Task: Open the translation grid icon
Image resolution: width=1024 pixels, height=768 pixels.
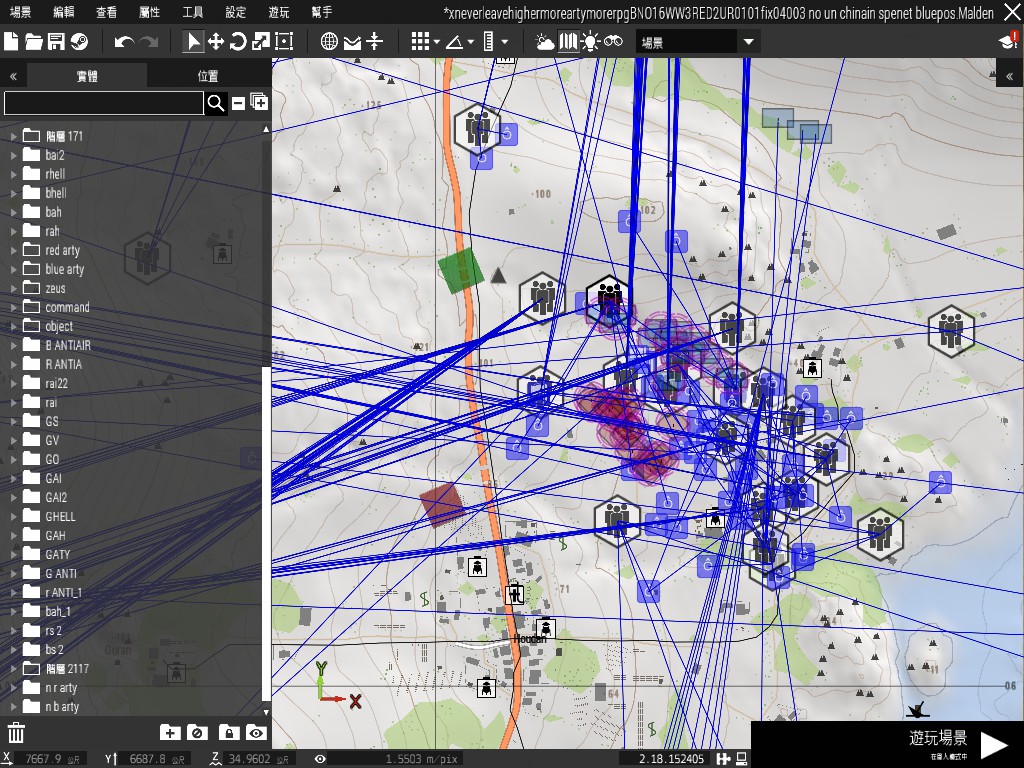Action: 420,42
